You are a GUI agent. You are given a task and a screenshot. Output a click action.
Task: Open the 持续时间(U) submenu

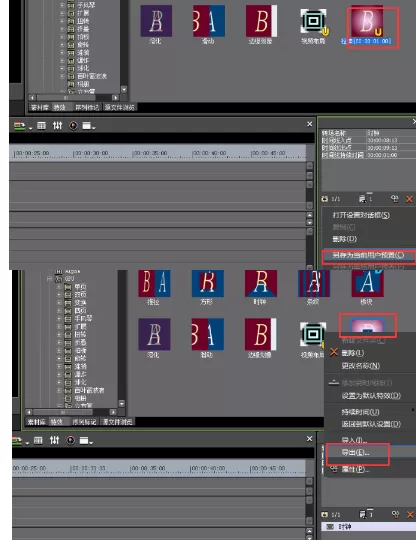360,412
